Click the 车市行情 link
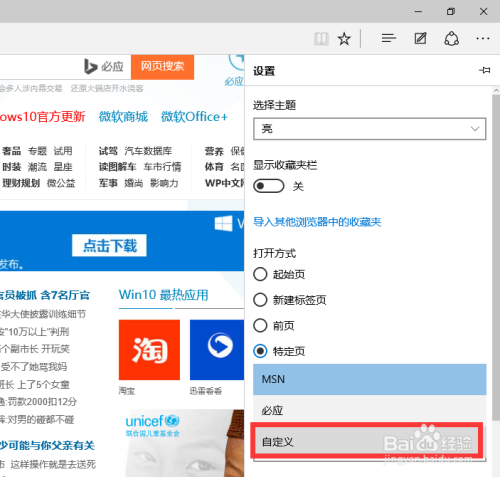 (x=162, y=167)
